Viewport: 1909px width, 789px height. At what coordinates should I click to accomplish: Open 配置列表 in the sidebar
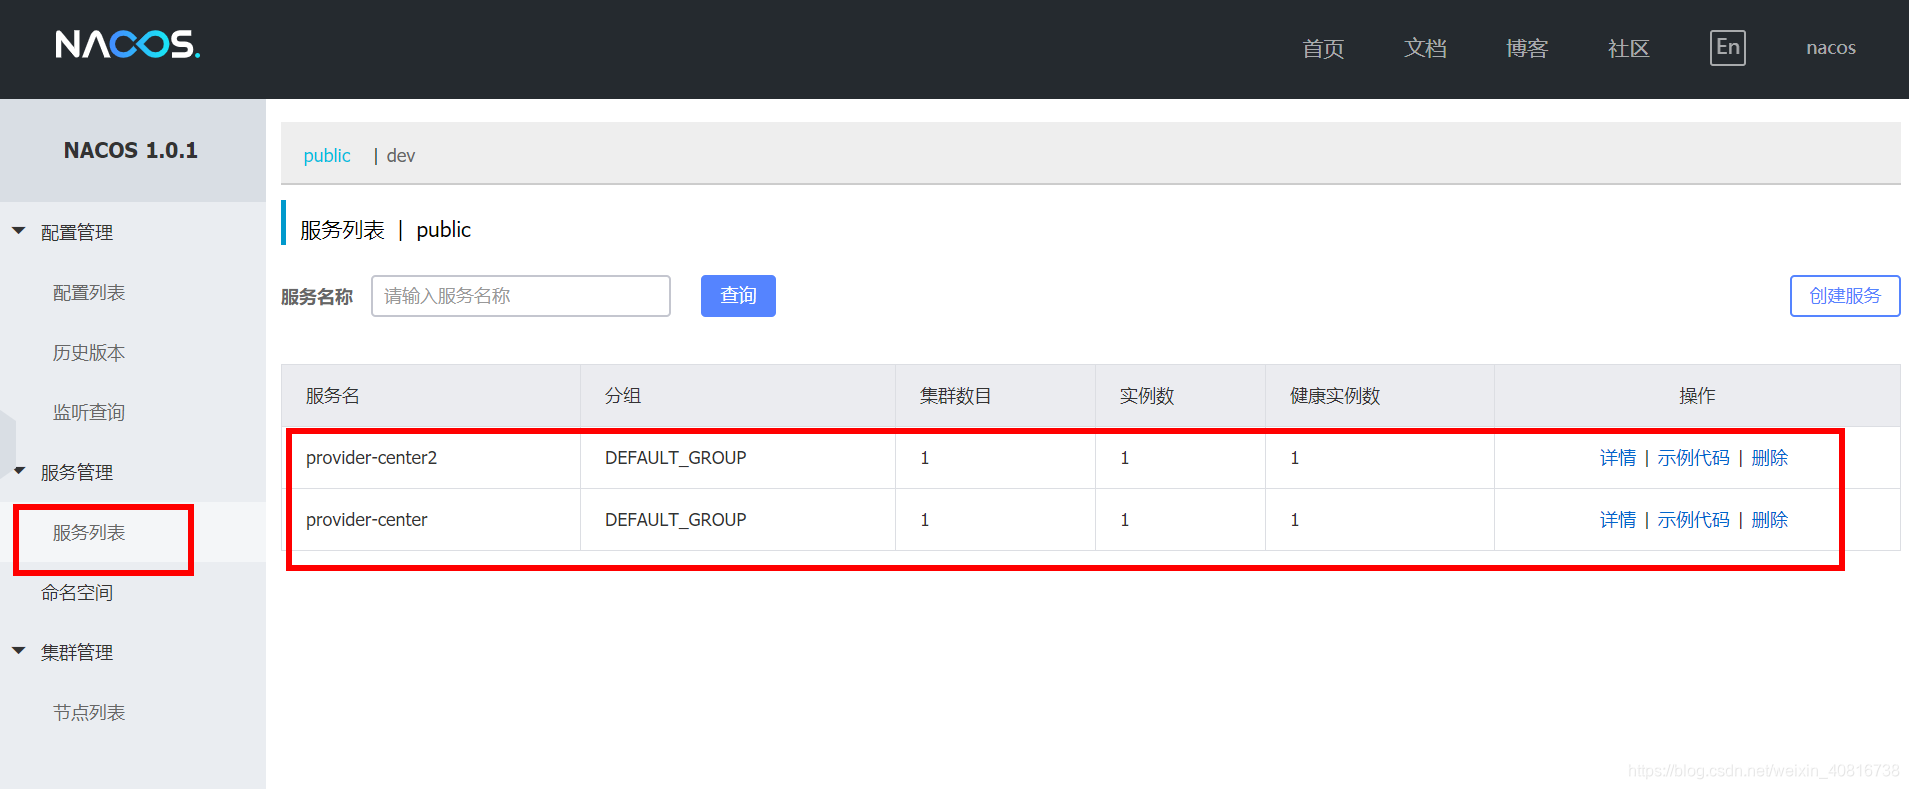click(x=89, y=292)
